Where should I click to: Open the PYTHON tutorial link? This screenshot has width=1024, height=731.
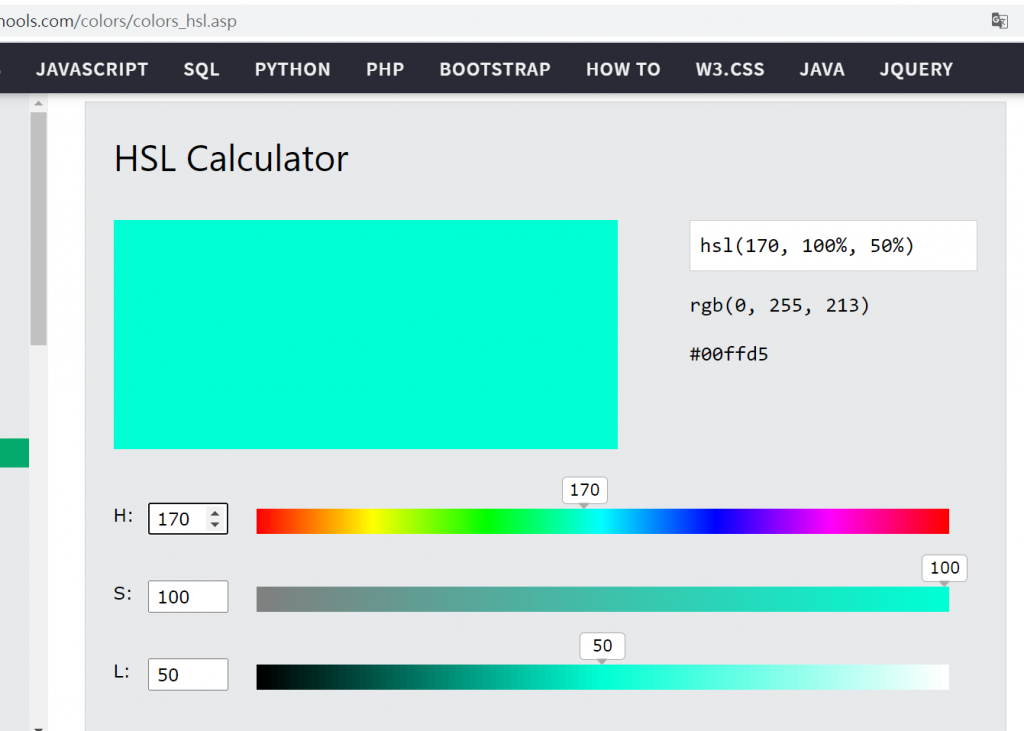(x=292, y=69)
